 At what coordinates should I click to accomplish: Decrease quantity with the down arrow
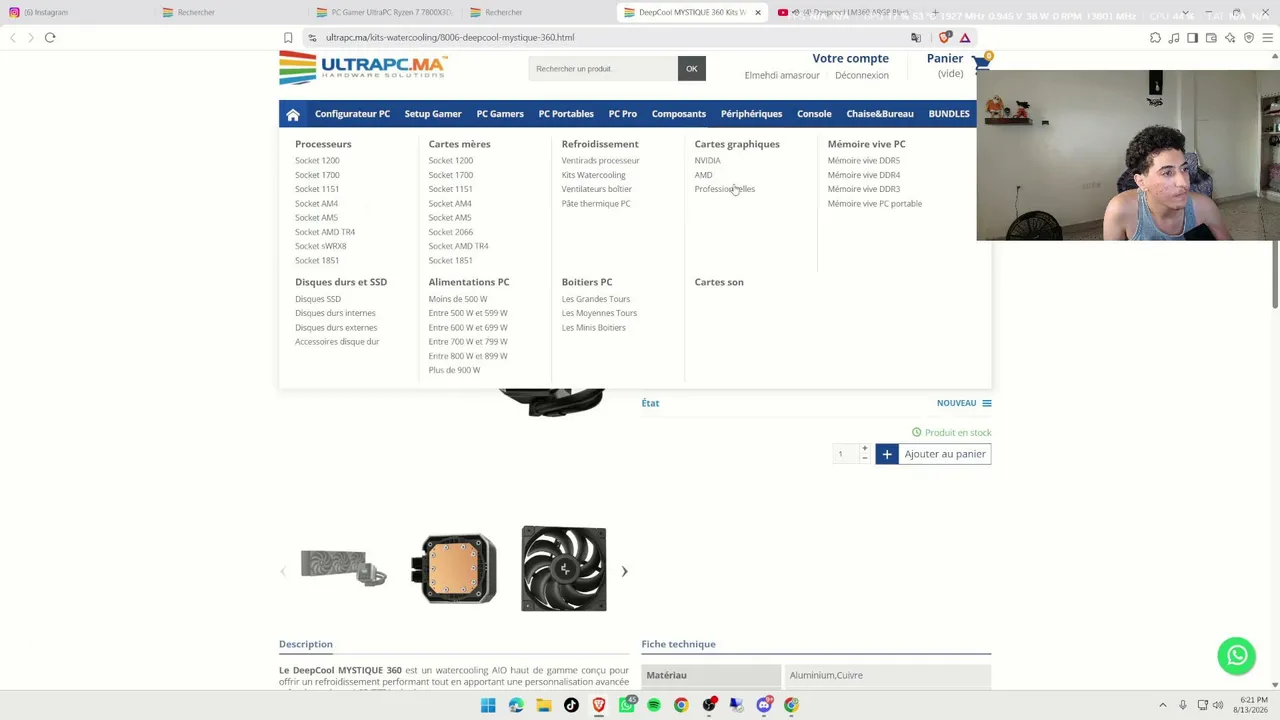[865, 458]
